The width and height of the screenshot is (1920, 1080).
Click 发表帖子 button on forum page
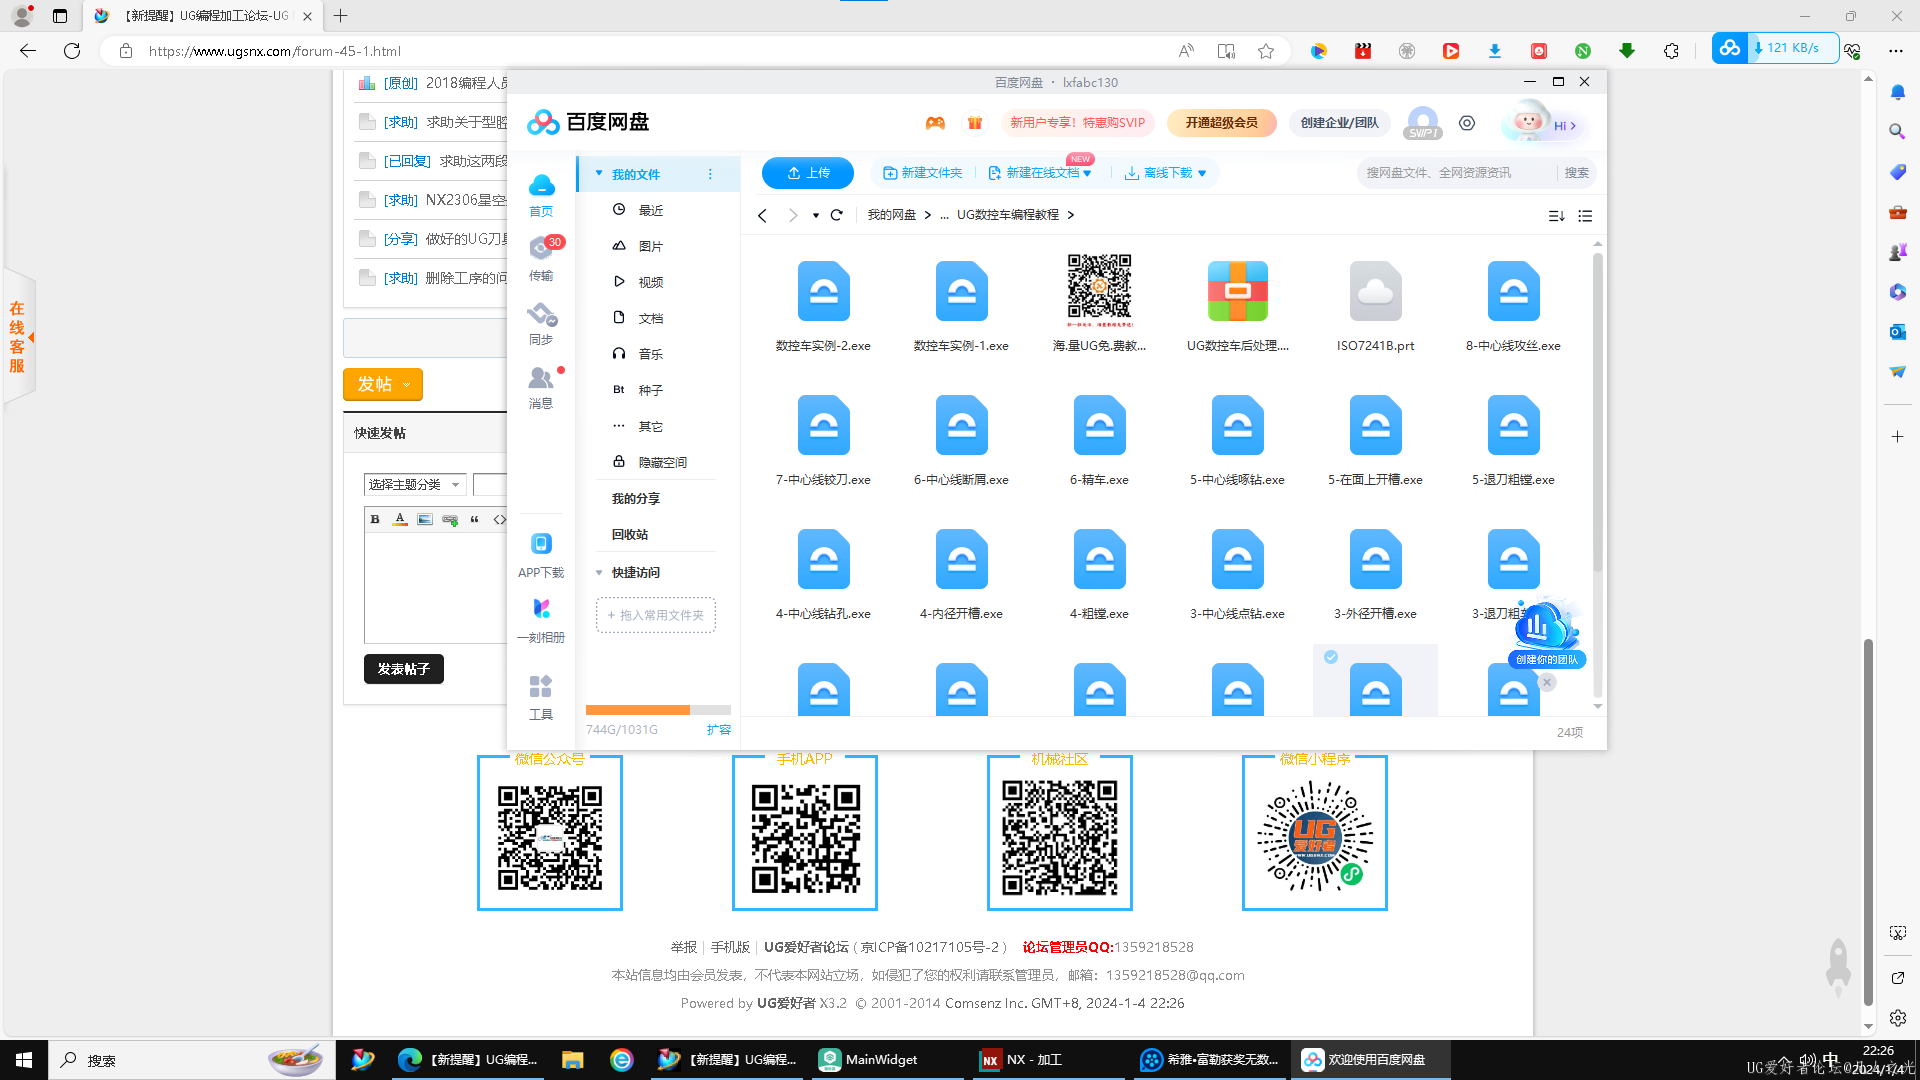coord(404,669)
